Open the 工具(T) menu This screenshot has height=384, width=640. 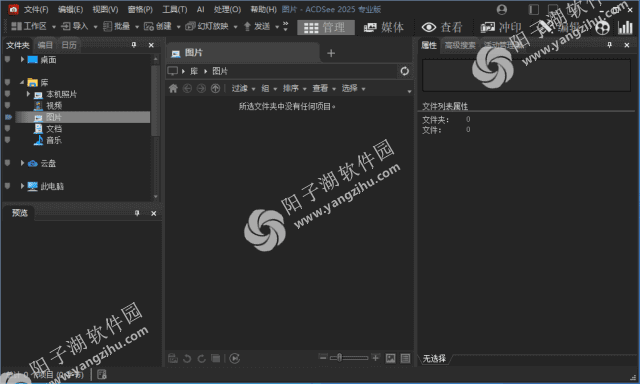tap(175, 9)
